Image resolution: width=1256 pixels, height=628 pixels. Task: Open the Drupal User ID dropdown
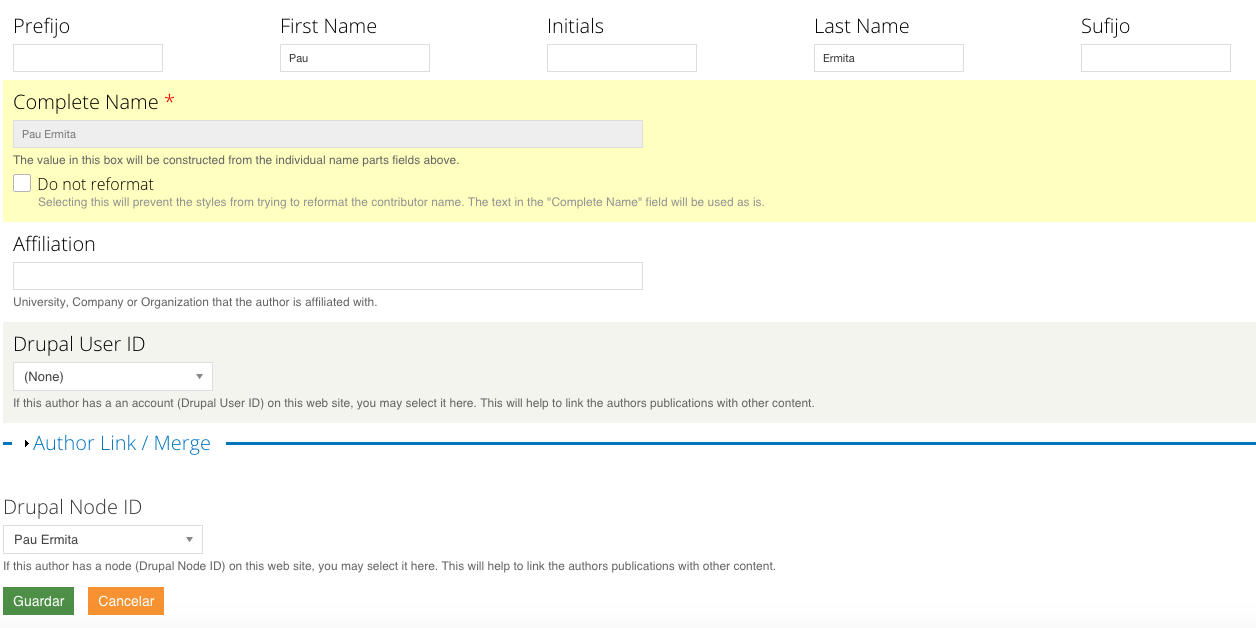coord(112,376)
